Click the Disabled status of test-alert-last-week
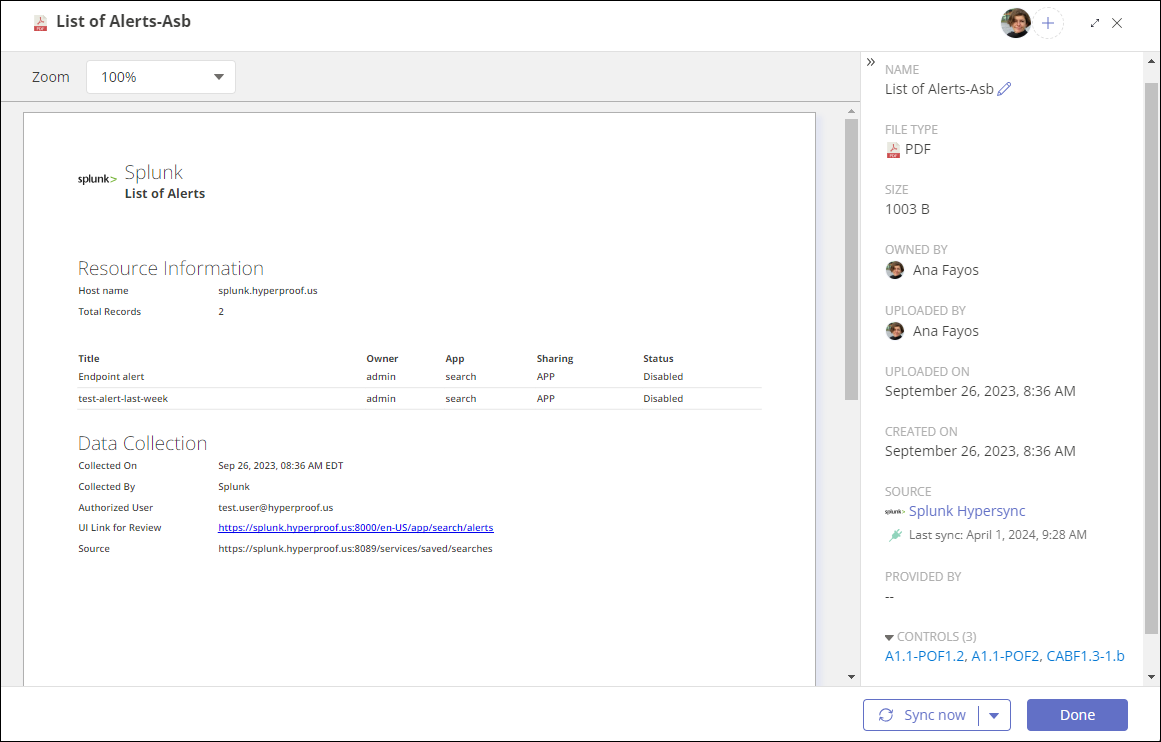Image resolution: width=1161 pixels, height=742 pixels. point(663,398)
